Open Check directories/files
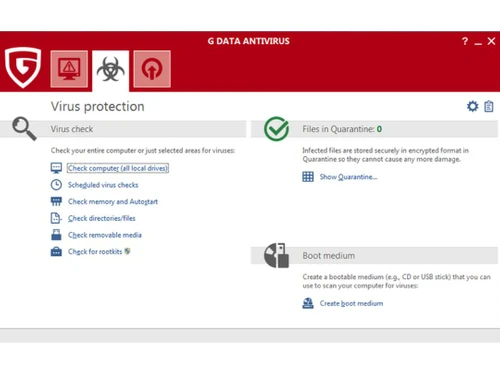The image size is (500, 375). [102, 218]
